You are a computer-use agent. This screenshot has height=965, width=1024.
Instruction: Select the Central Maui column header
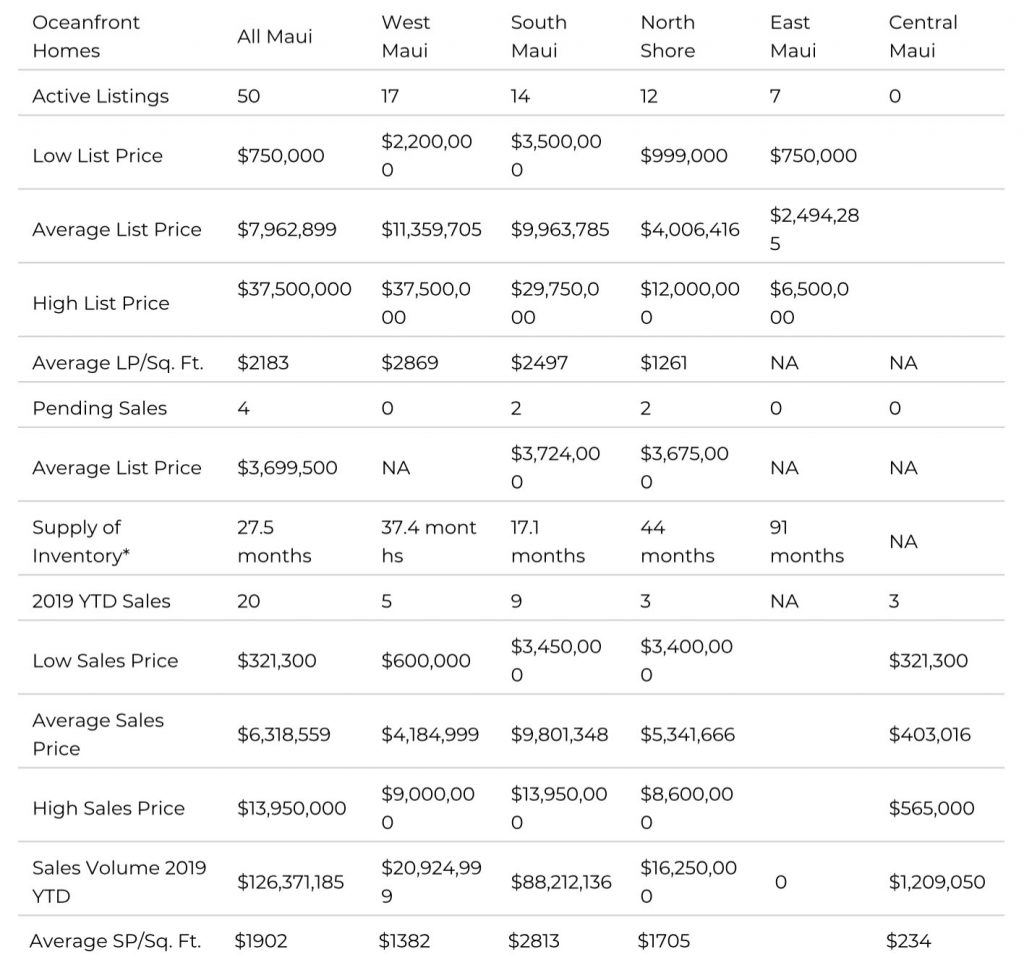pyautogui.click(x=923, y=37)
